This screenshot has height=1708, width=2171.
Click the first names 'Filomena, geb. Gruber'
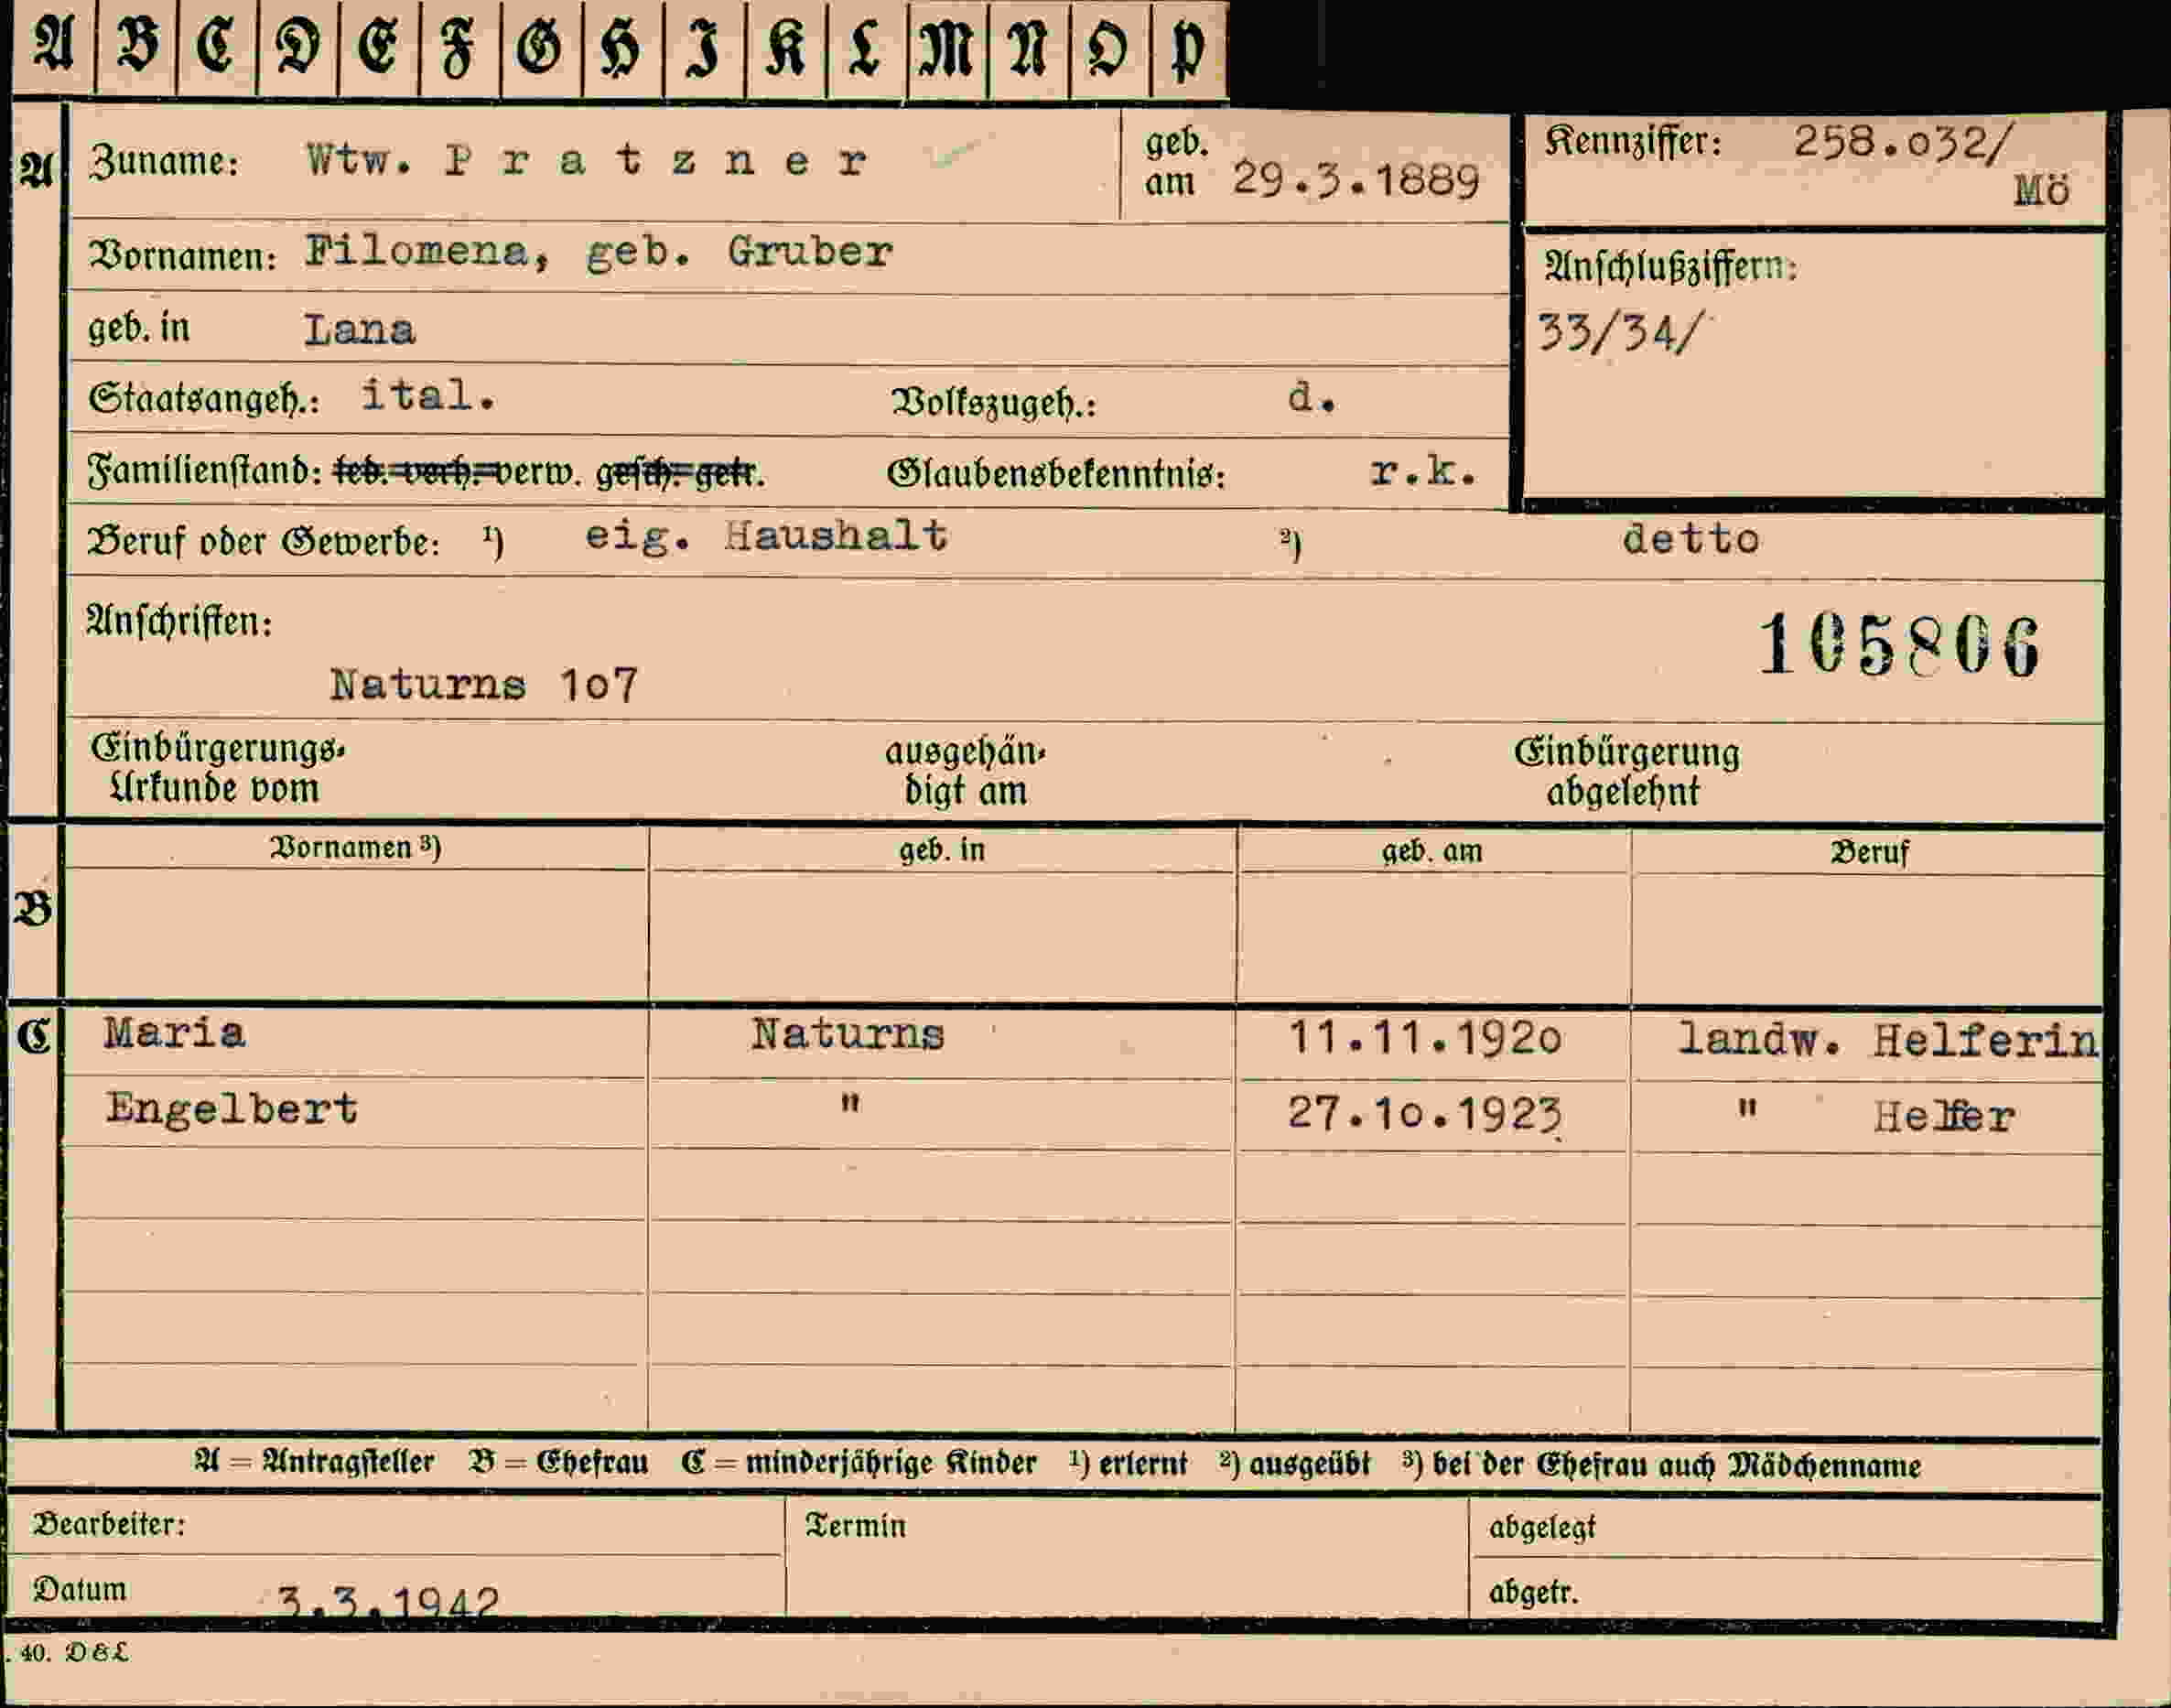[598, 252]
